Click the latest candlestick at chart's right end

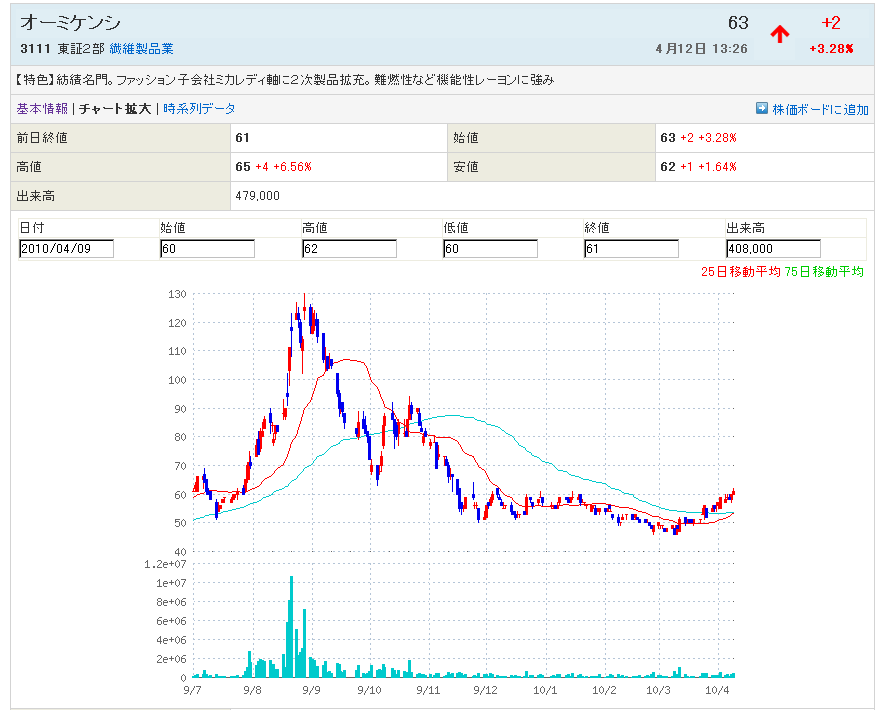click(x=734, y=492)
